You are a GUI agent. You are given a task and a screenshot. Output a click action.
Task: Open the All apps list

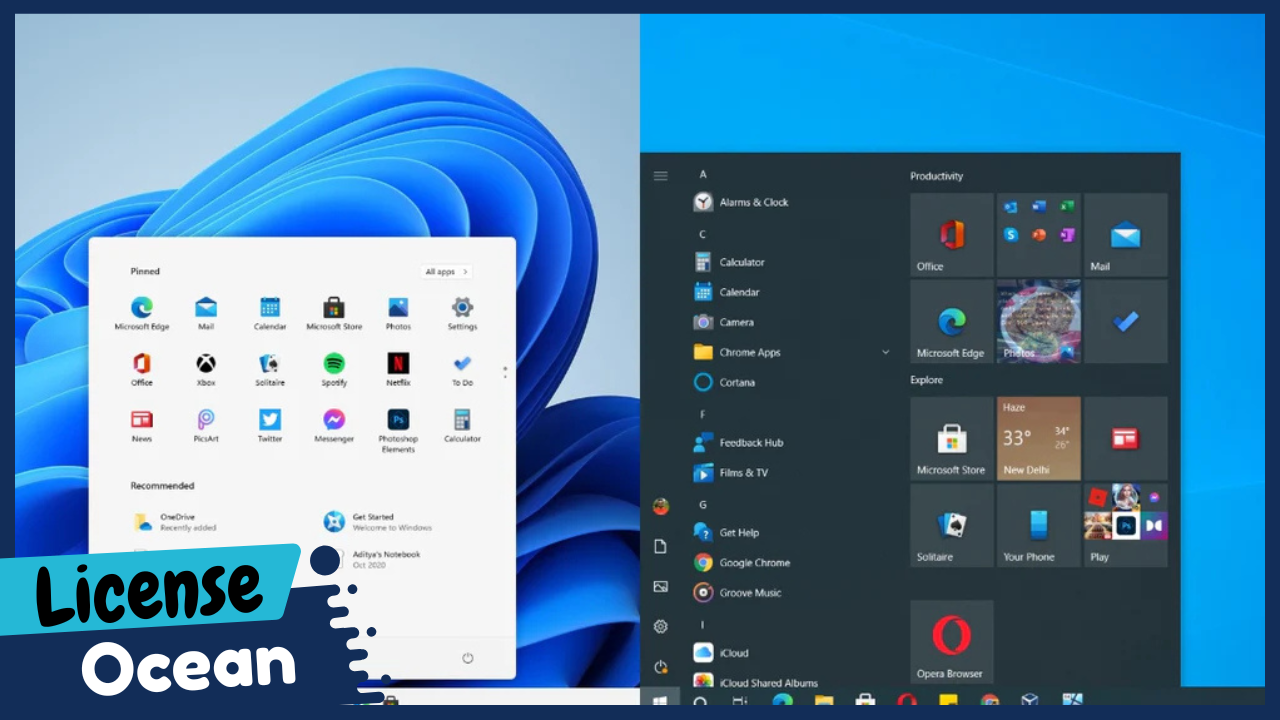445,272
